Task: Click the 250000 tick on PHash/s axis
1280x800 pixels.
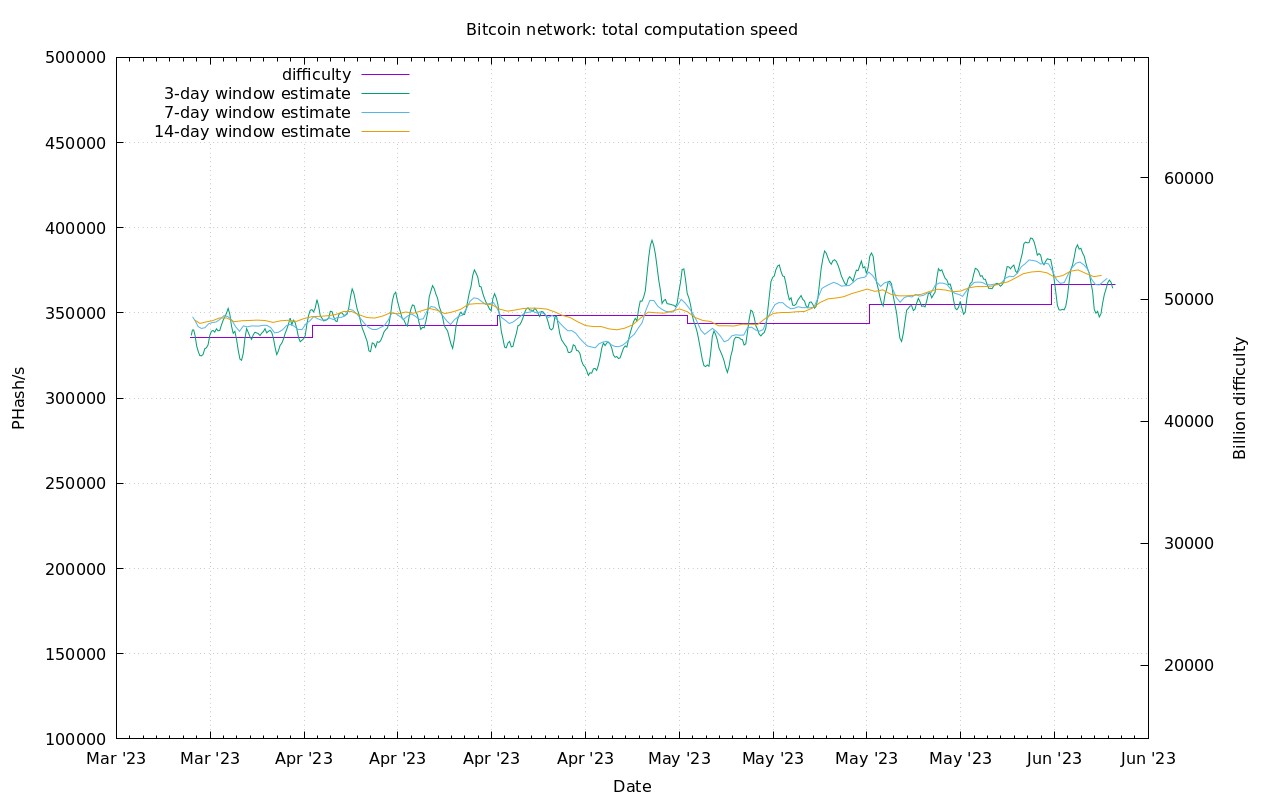Action: click(76, 484)
